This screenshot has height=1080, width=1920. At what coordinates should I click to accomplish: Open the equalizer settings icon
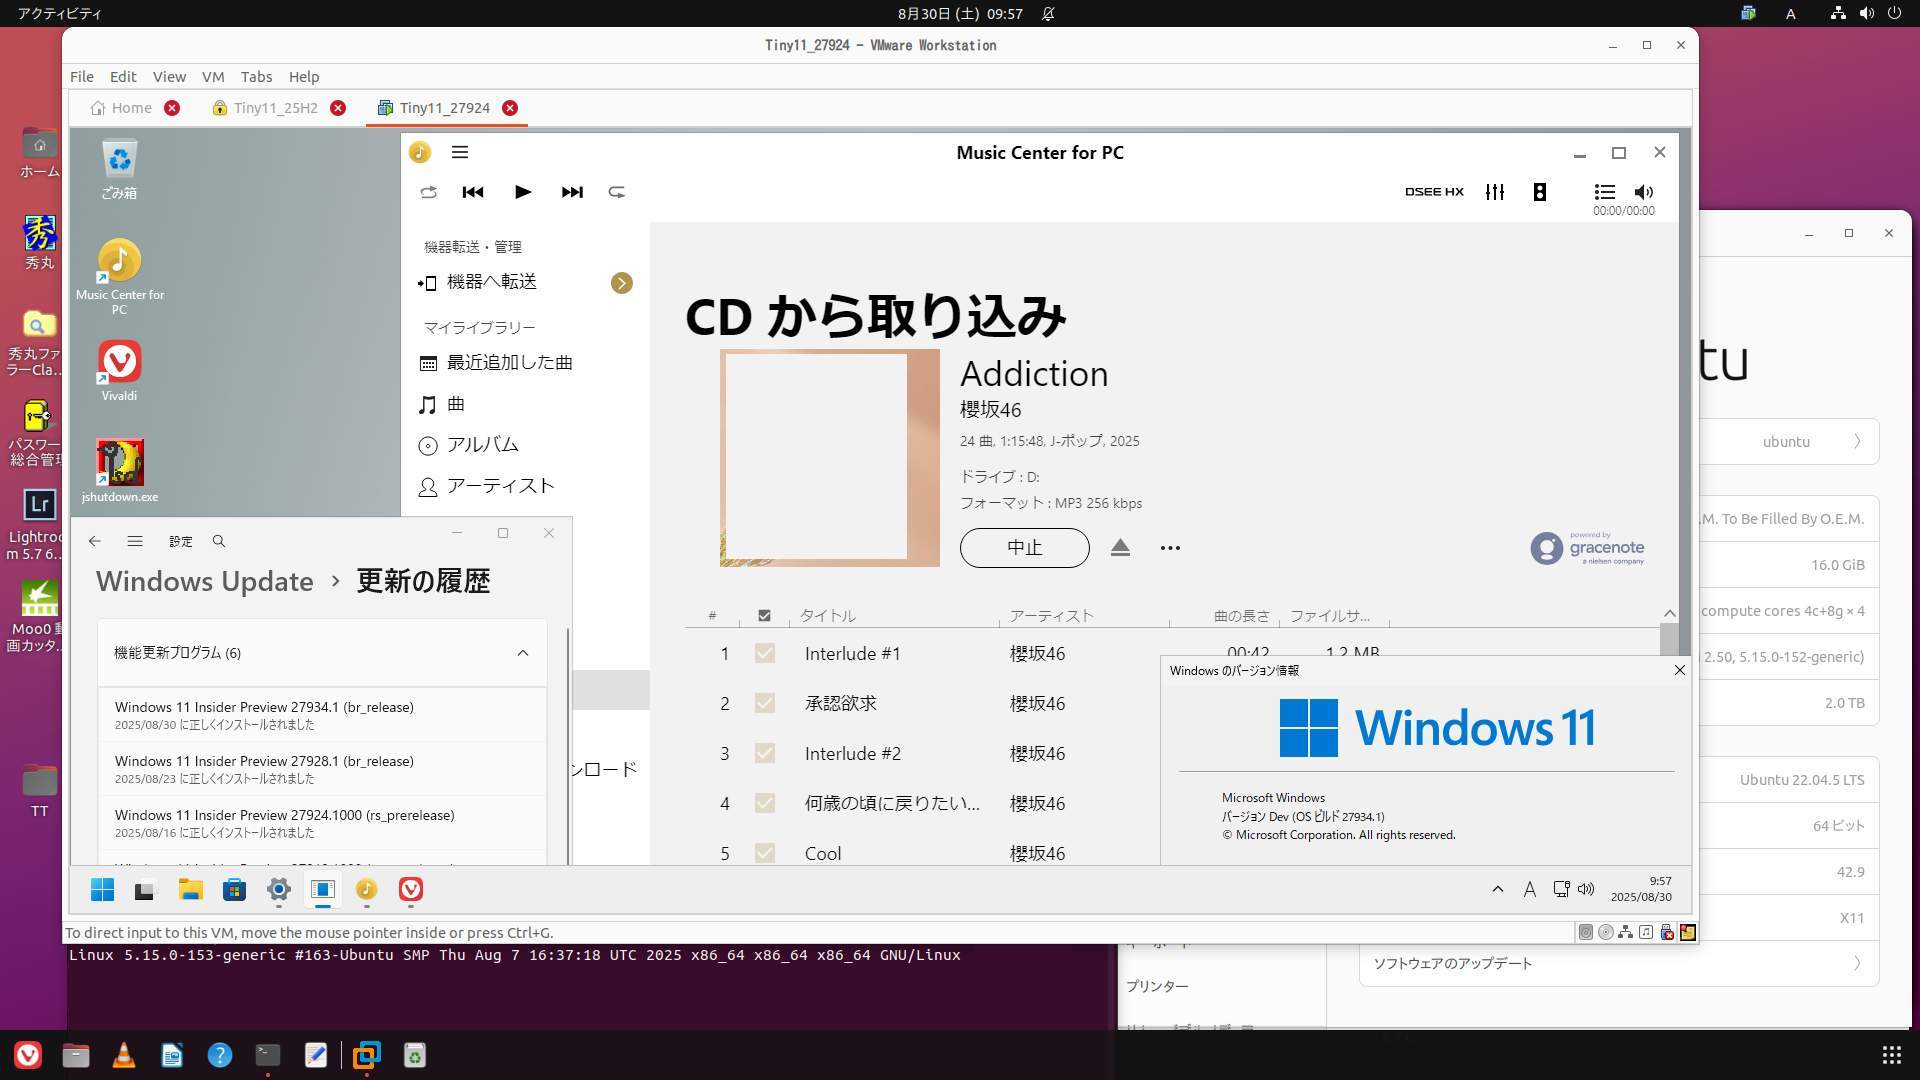tap(1495, 192)
